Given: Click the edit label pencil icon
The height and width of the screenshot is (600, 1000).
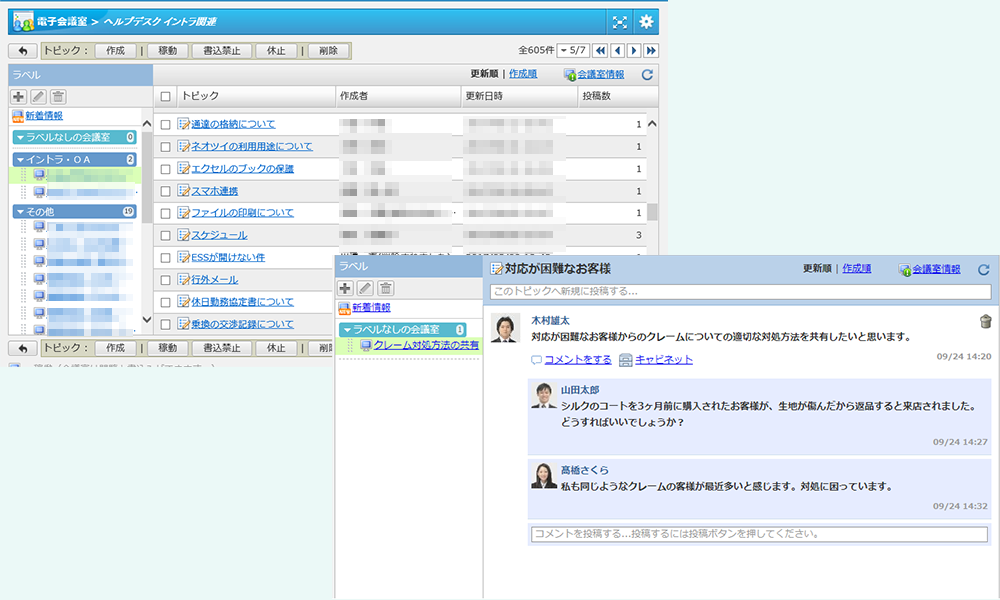Looking at the screenshot, I should click(x=38, y=97).
